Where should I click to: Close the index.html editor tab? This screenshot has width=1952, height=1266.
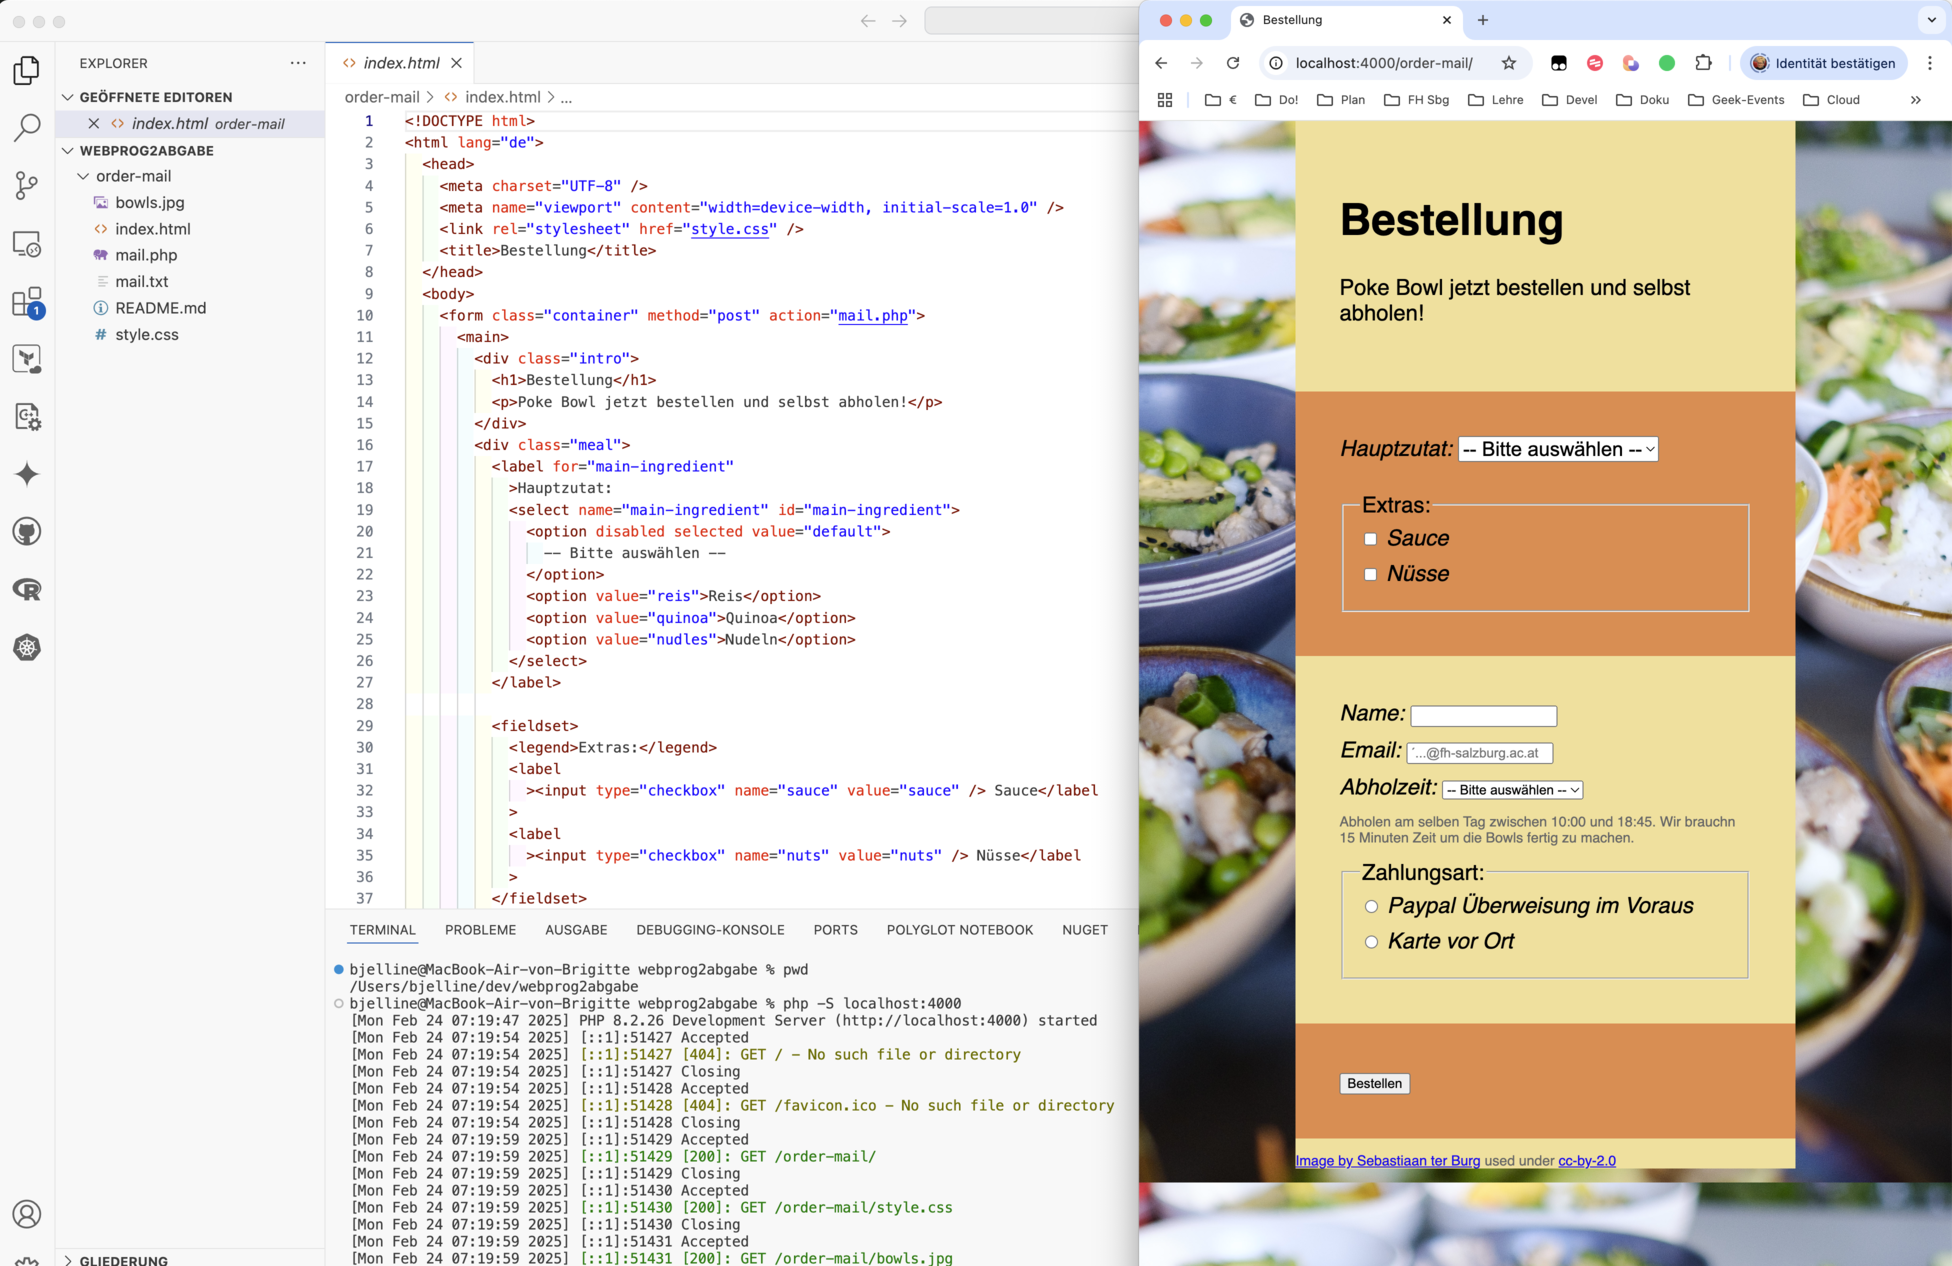(456, 63)
